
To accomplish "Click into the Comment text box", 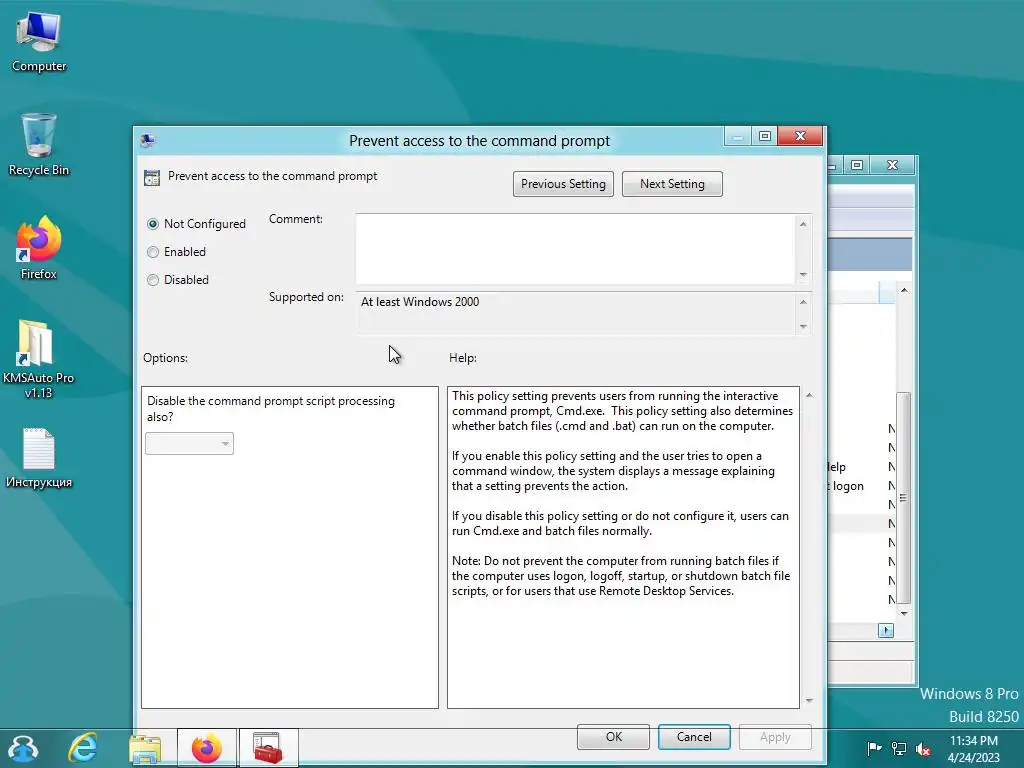I will pos(575,249).
